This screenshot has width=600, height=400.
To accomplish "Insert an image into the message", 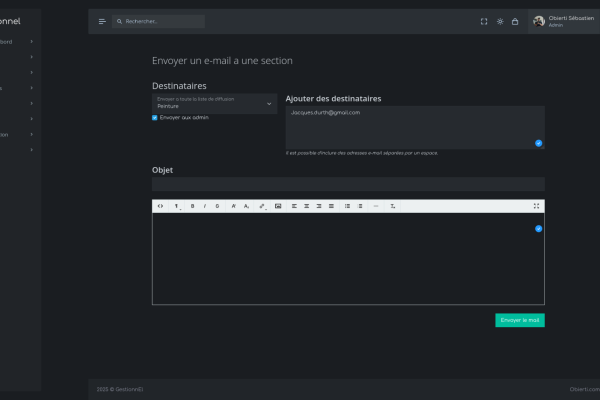I will coord(278,206).
